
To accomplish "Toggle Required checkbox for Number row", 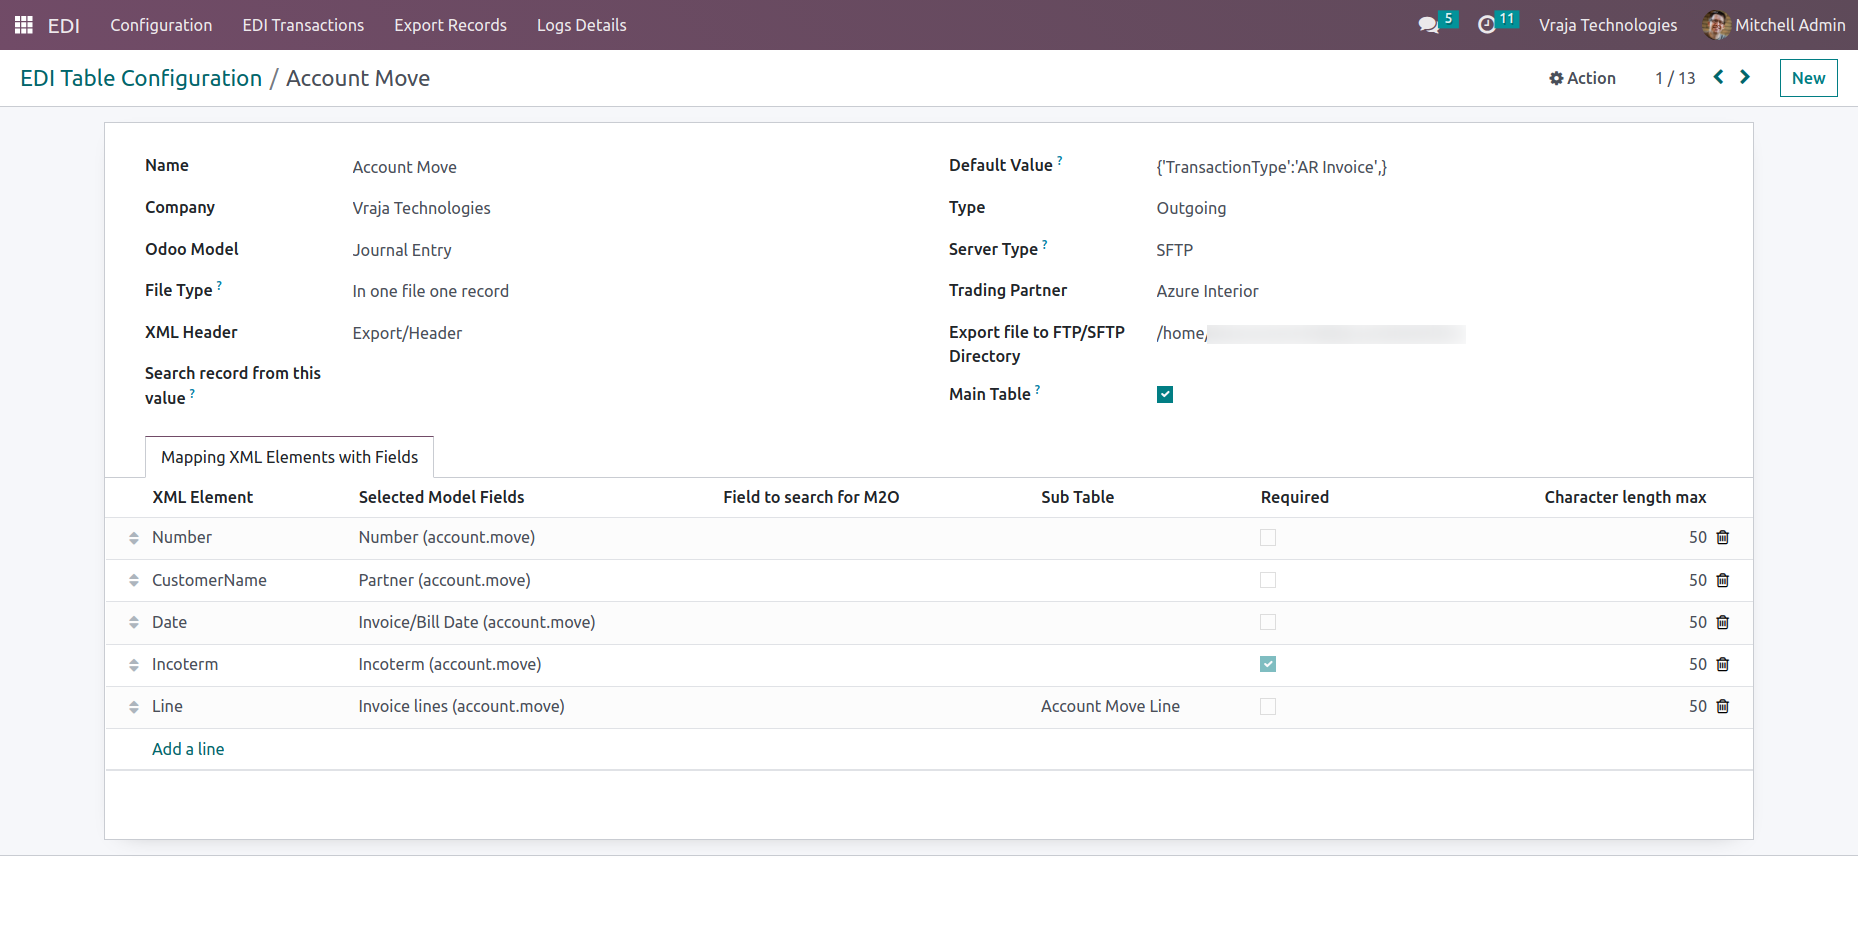I will [x=1268, y=538].
